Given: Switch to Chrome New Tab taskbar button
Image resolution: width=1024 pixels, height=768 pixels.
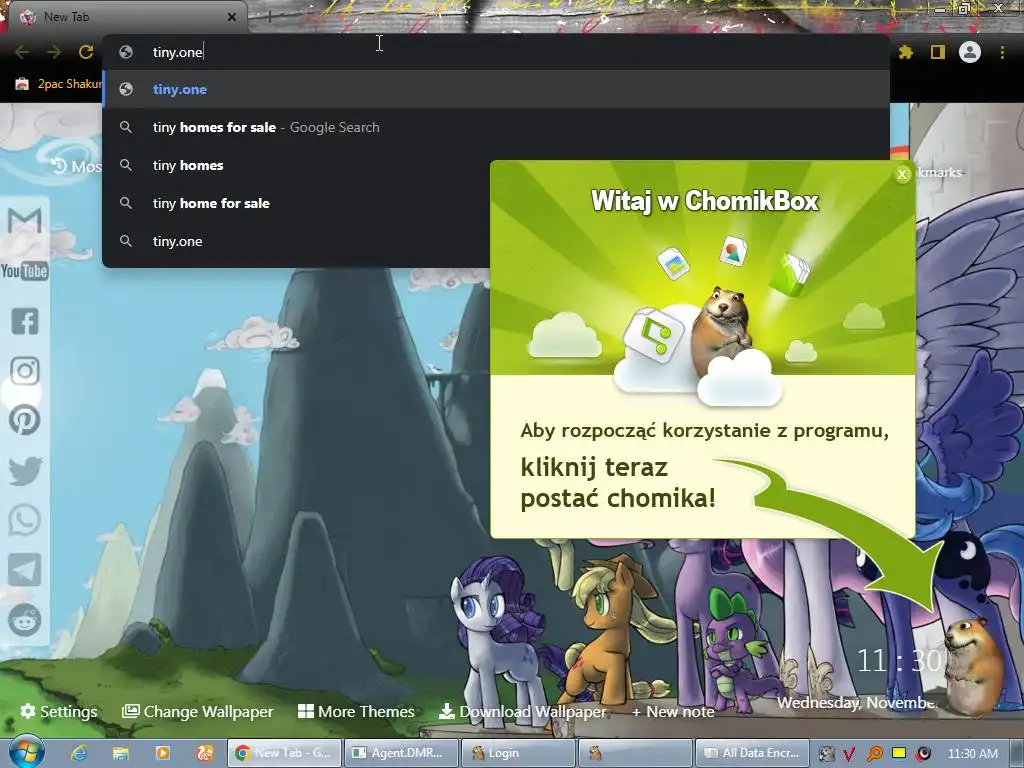Looking at the screenshot, I should pos(284,753).
